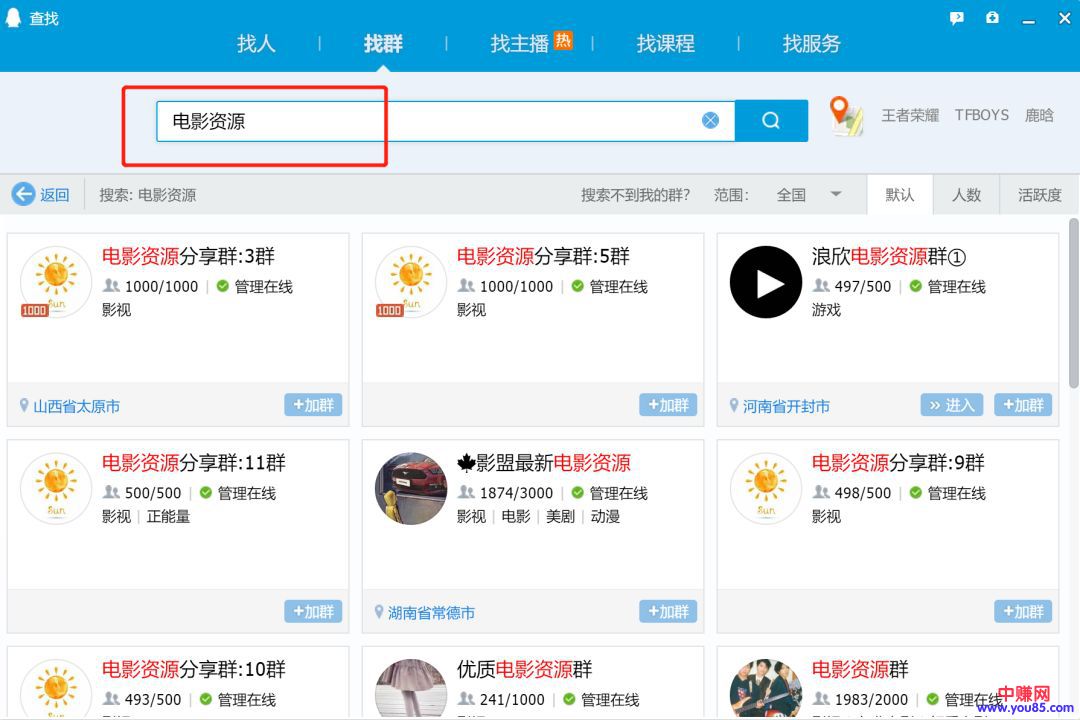Switch to the 找人 tab

(x=256, y=44)
